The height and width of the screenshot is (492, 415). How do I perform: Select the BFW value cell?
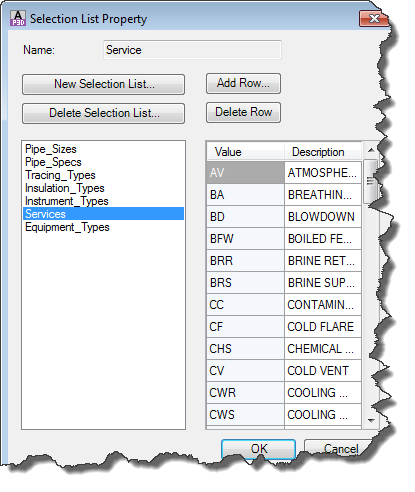coord(245,239)
